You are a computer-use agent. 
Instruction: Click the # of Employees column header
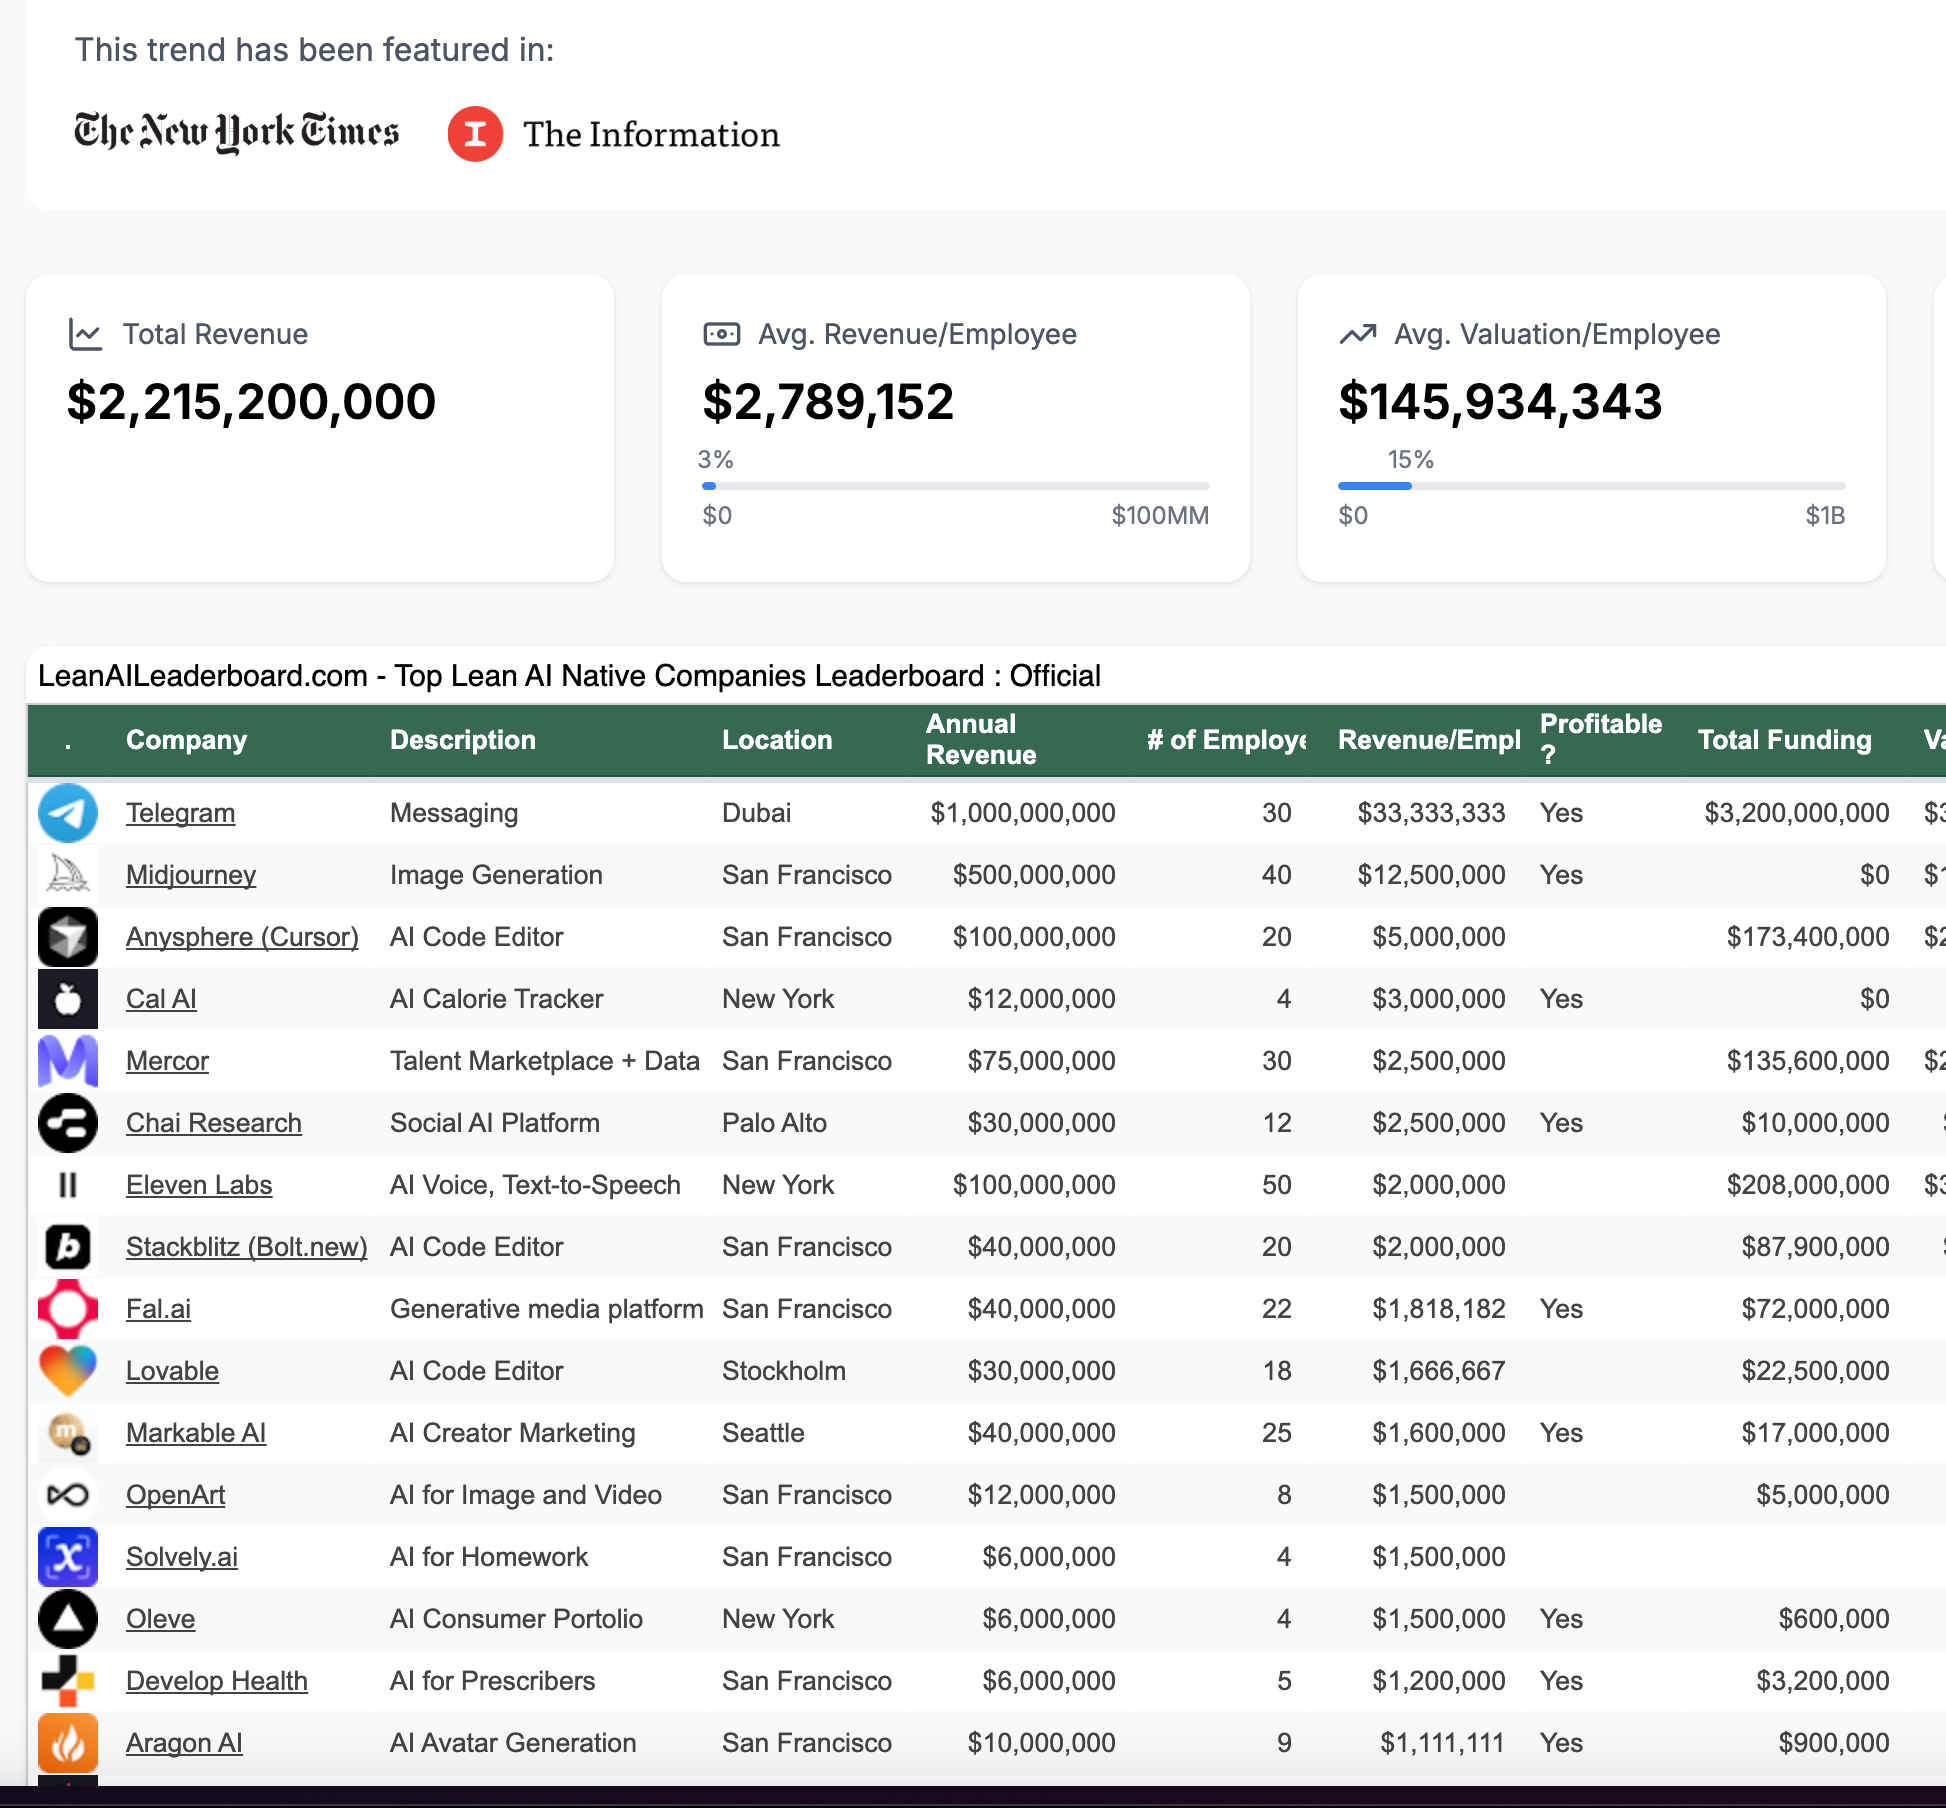coord(1226,740)
